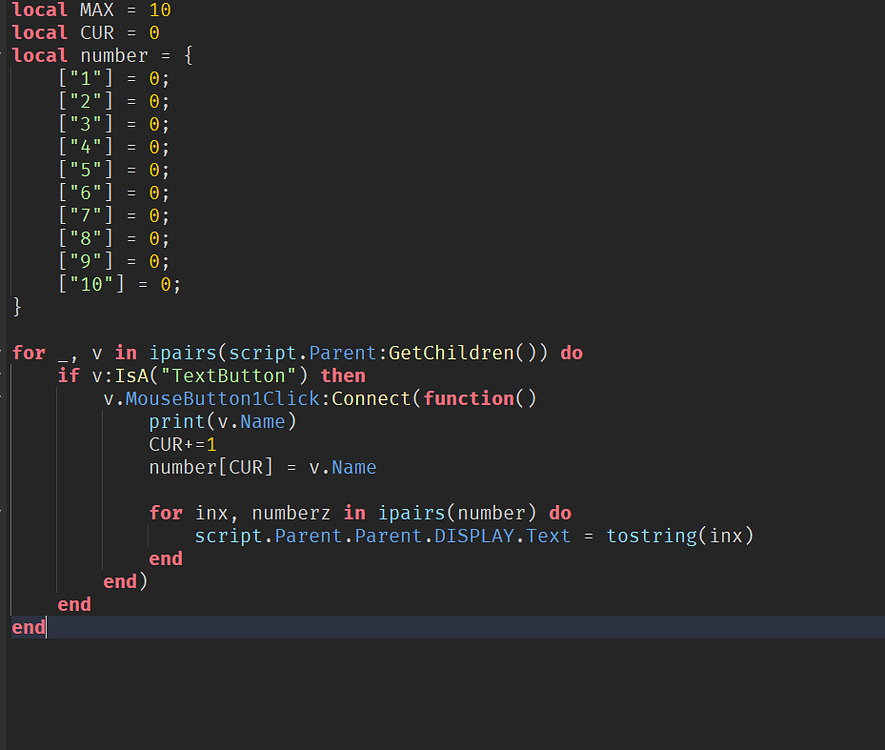Click the string "1" table key

tap(84, 78)
